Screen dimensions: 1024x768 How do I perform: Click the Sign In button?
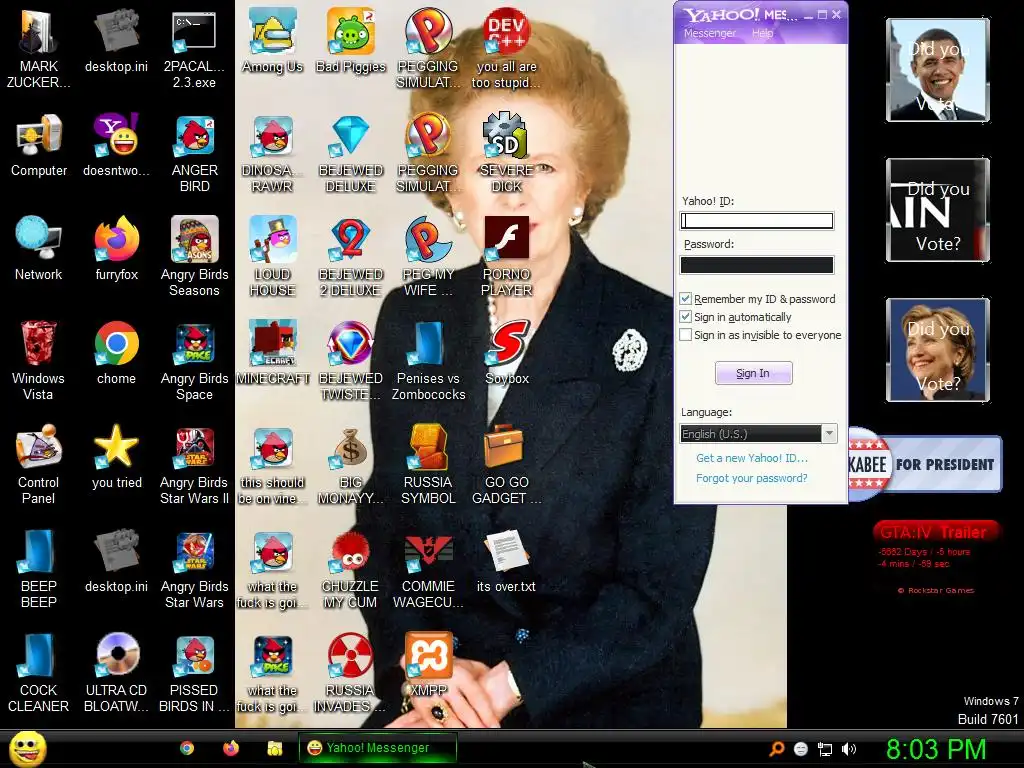(754, 373)
